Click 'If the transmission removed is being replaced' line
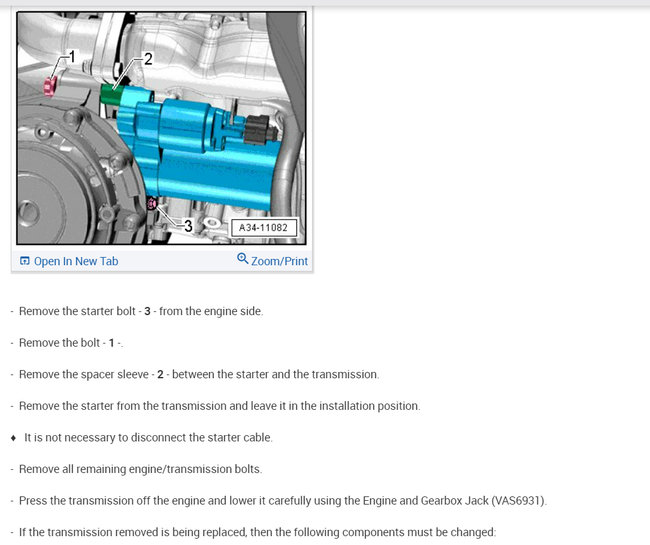 click(x=257, y=532)
